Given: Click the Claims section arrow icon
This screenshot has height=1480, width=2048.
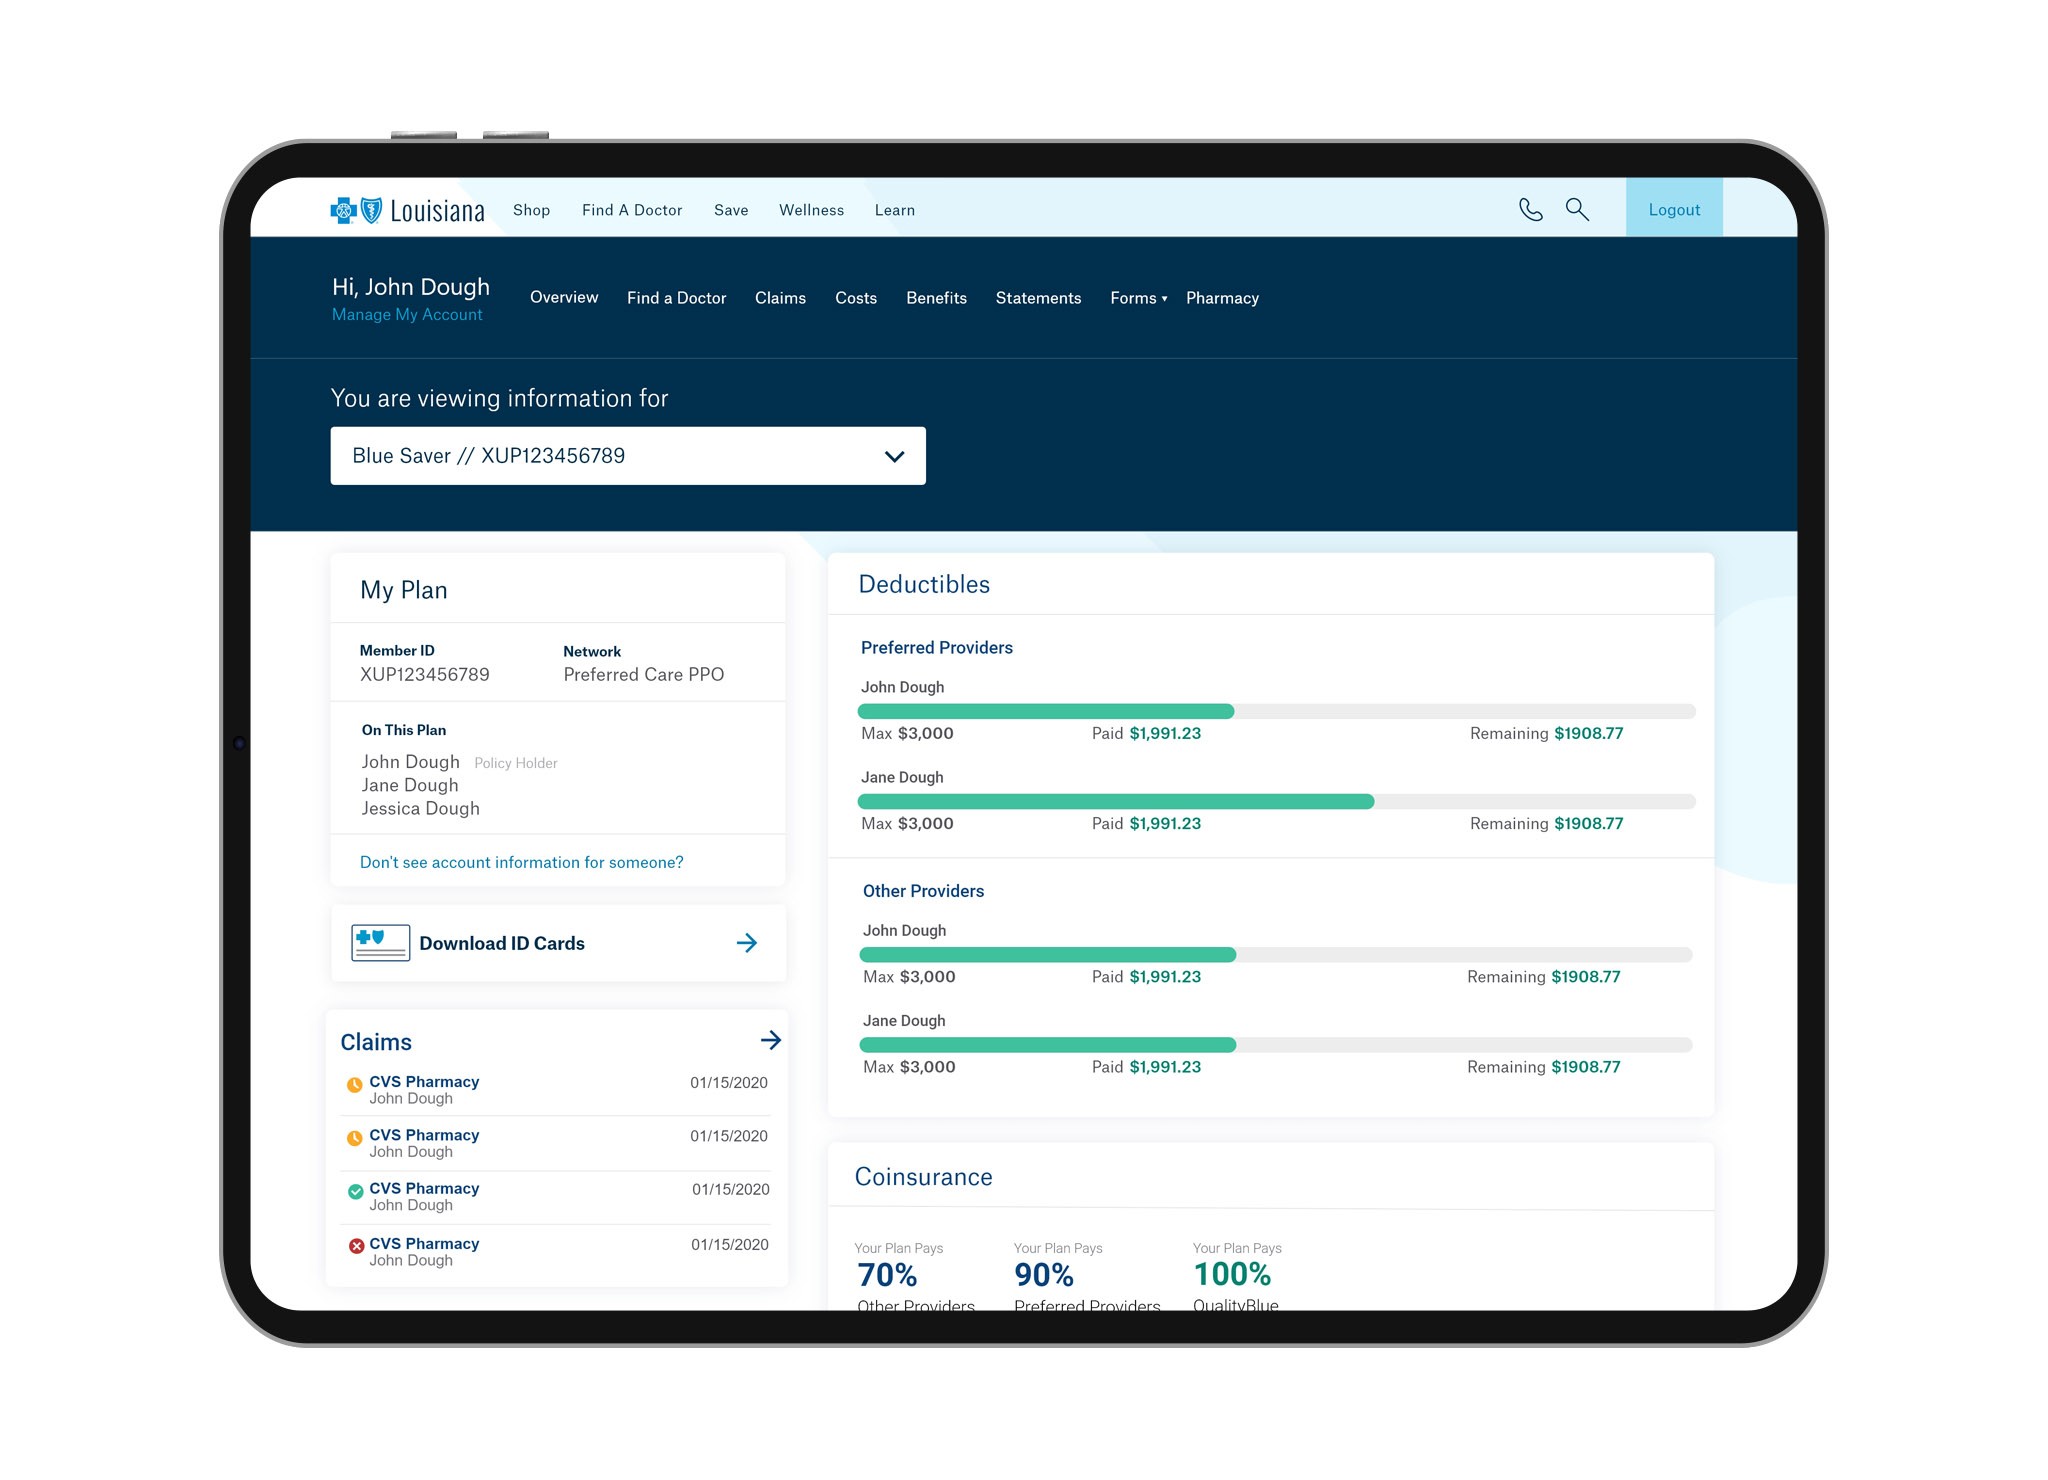Looking at the screenshot, I should click(x=770, y=1040).
